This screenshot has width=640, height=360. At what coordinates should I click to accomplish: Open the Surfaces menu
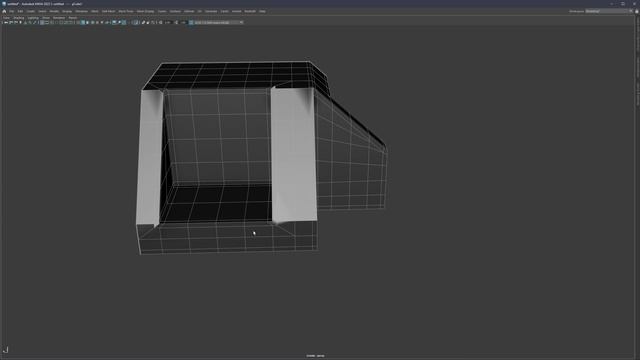click(x=175, y=11)
